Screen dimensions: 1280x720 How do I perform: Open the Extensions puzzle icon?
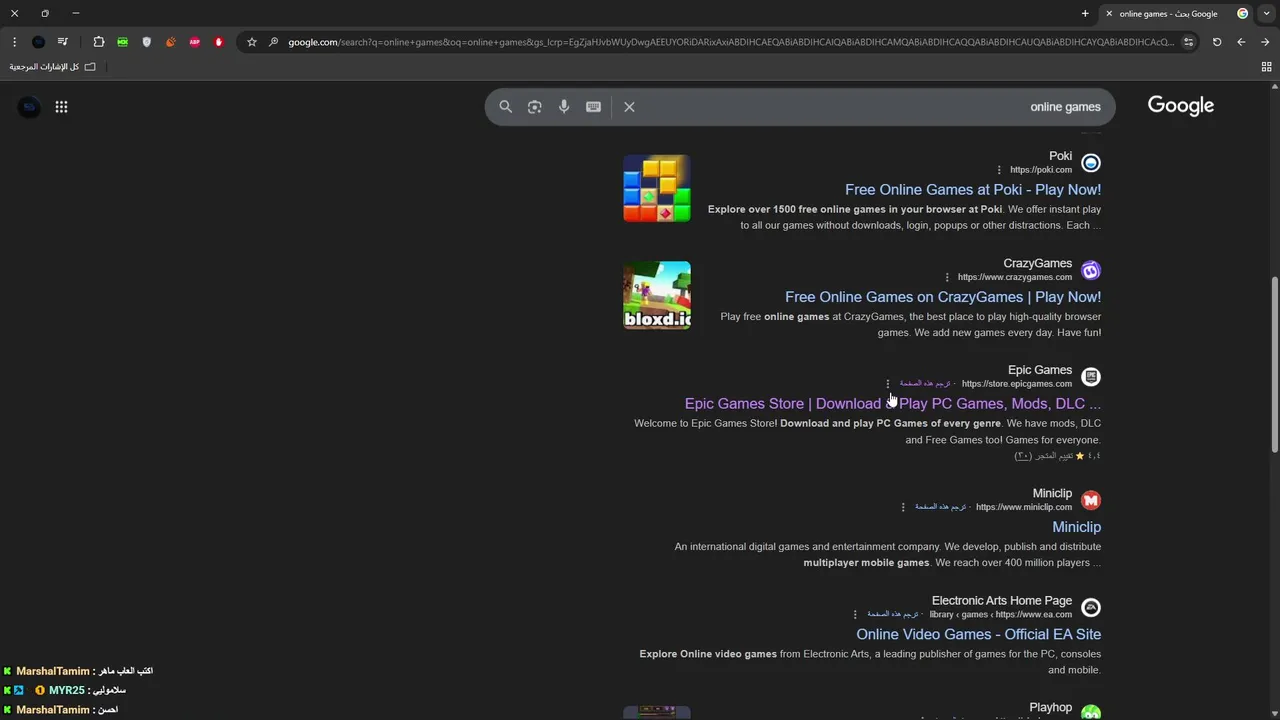click(x=98, y=42)
